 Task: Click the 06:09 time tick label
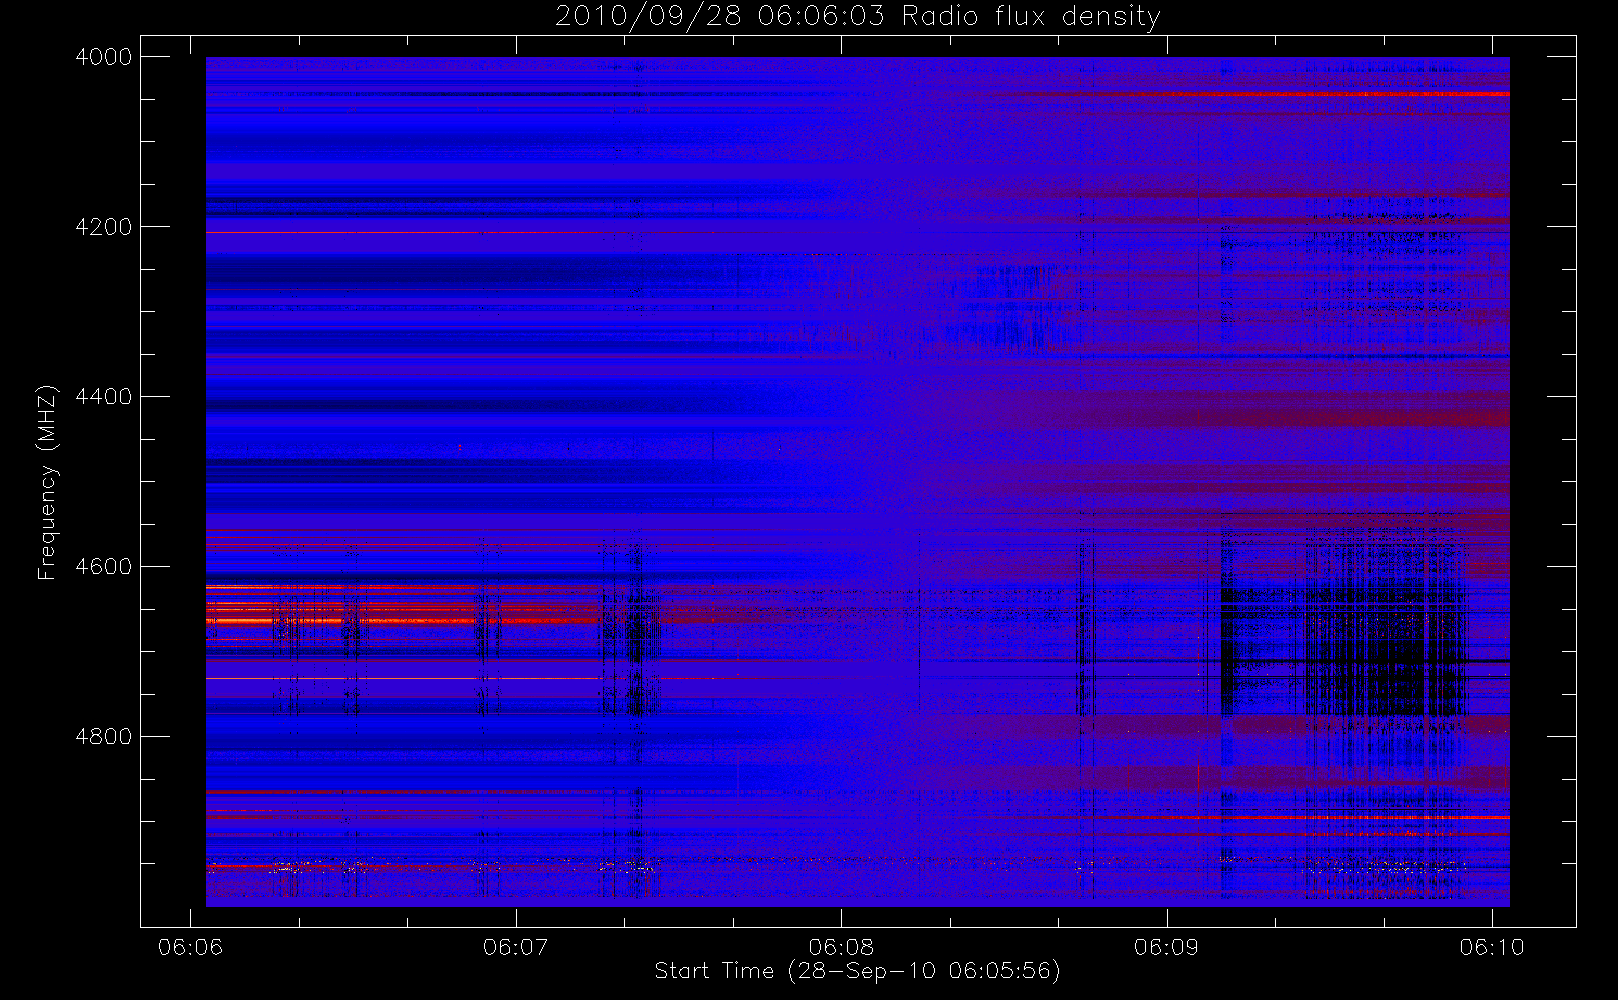1166,947
